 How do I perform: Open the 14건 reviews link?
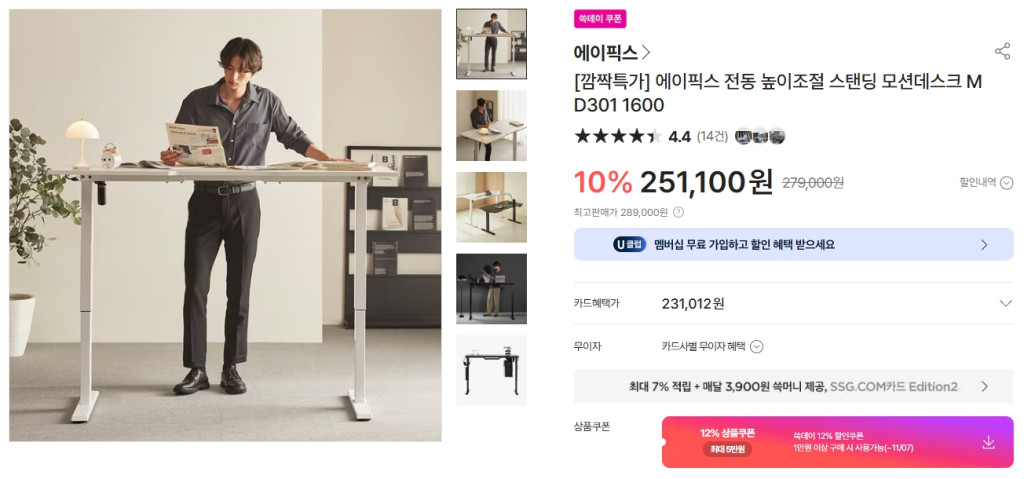pyautogui.click(x=712, y=137)
